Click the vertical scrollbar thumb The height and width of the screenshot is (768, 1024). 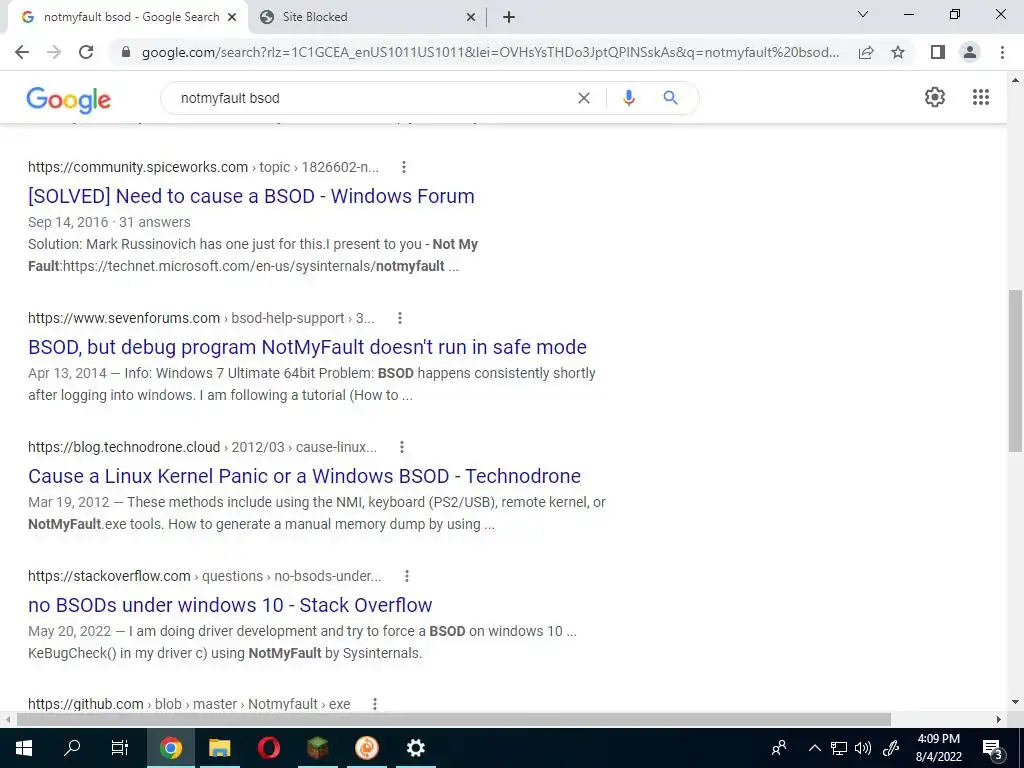(1015, 370)
